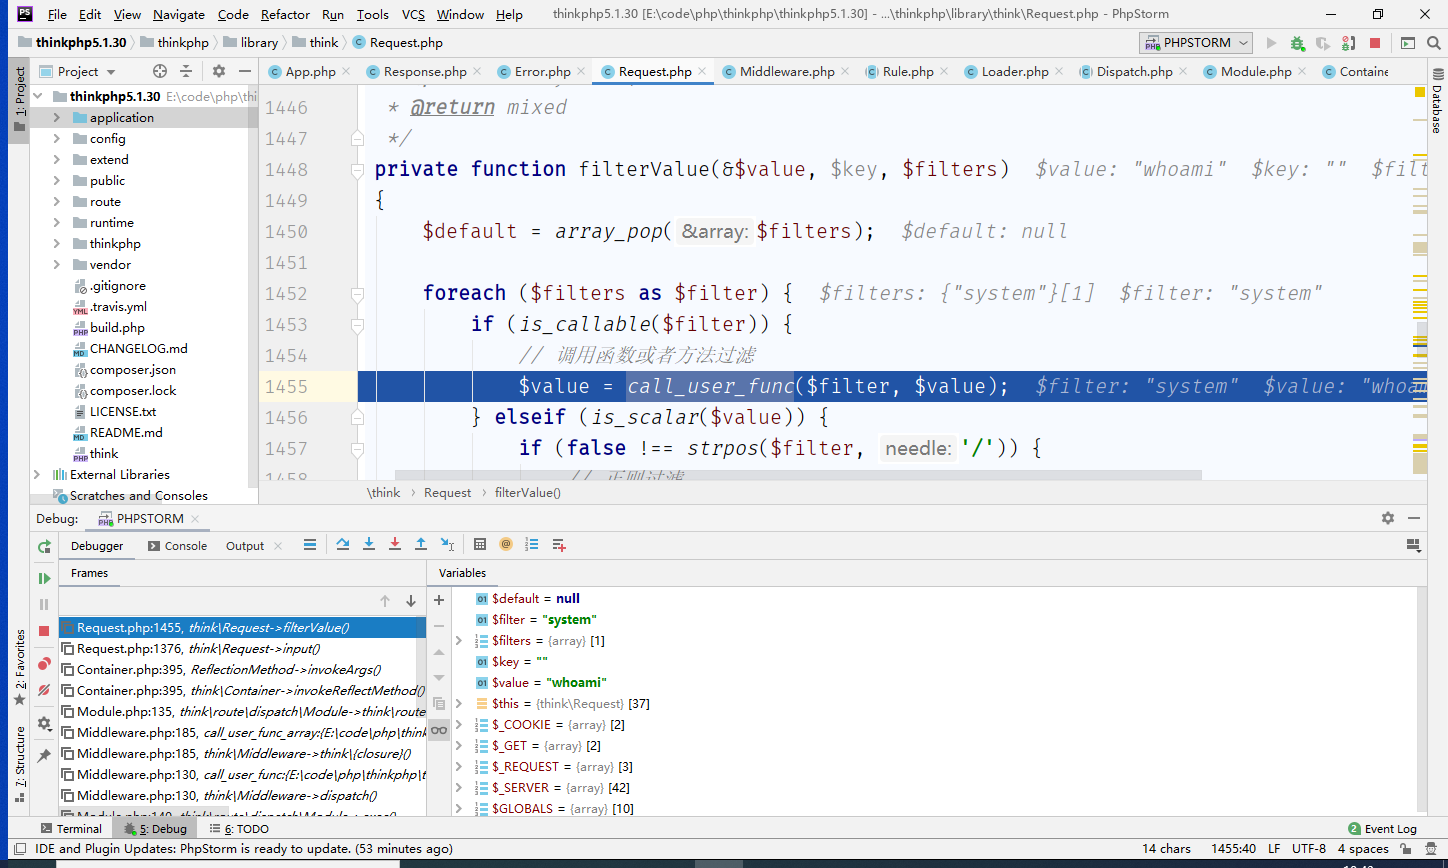Image resolution: width=1448 pixels, height=868 pixels.
Task: Select frame Module.php:135
Action: point(243,711)
